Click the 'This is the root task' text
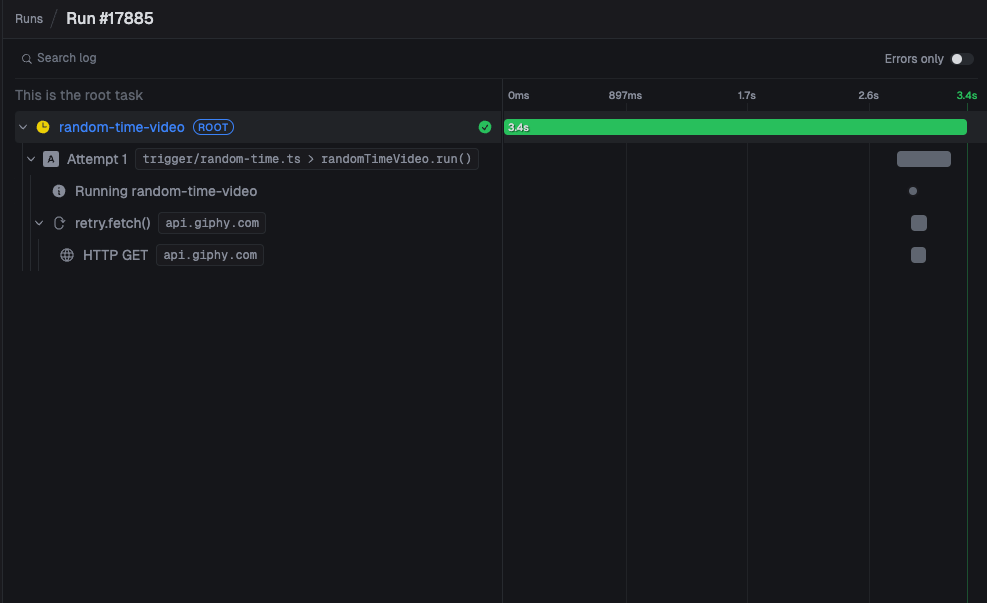Image resolution: width=987 pixels, height=603 pixels. [79, 95]
